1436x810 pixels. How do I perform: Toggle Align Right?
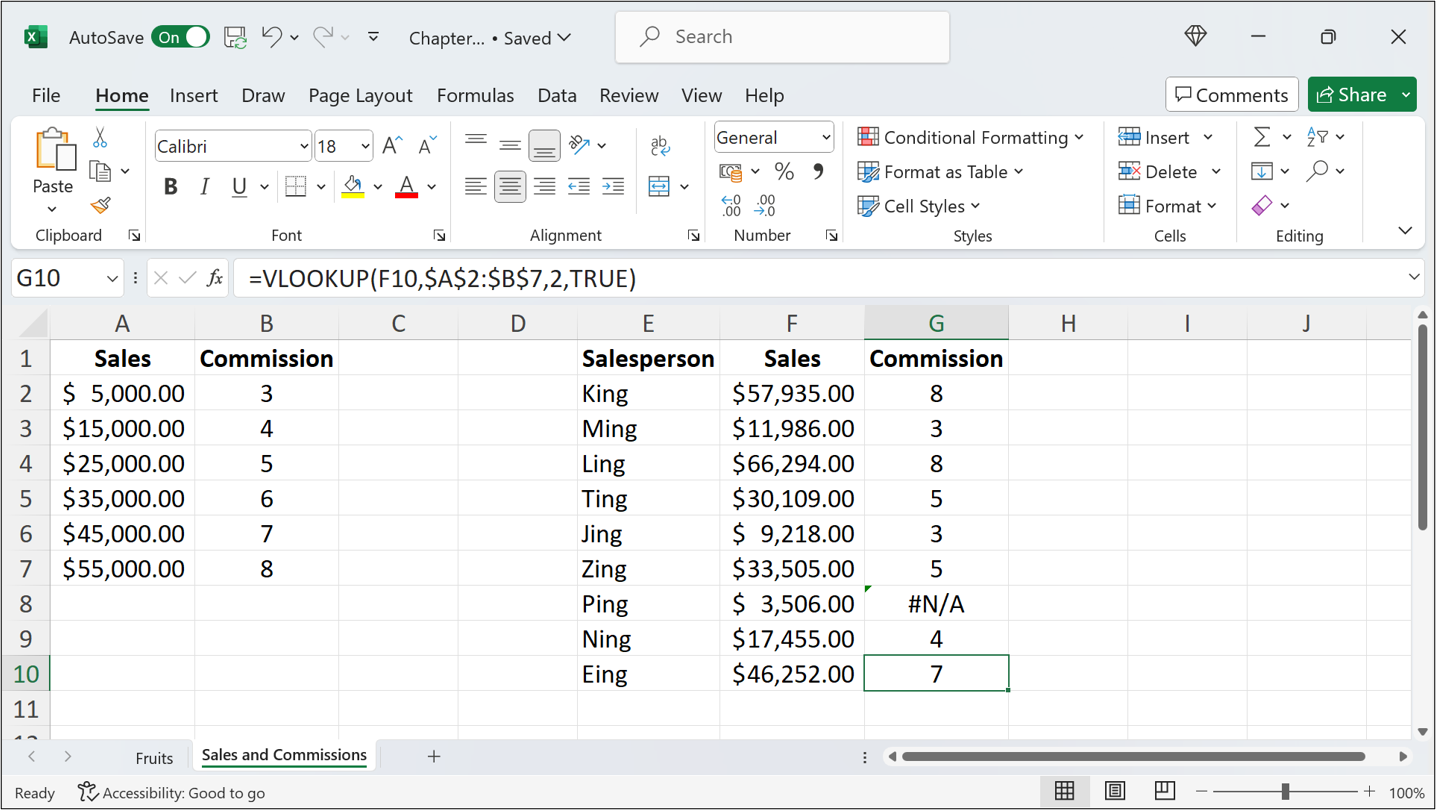tap(544, 186)
